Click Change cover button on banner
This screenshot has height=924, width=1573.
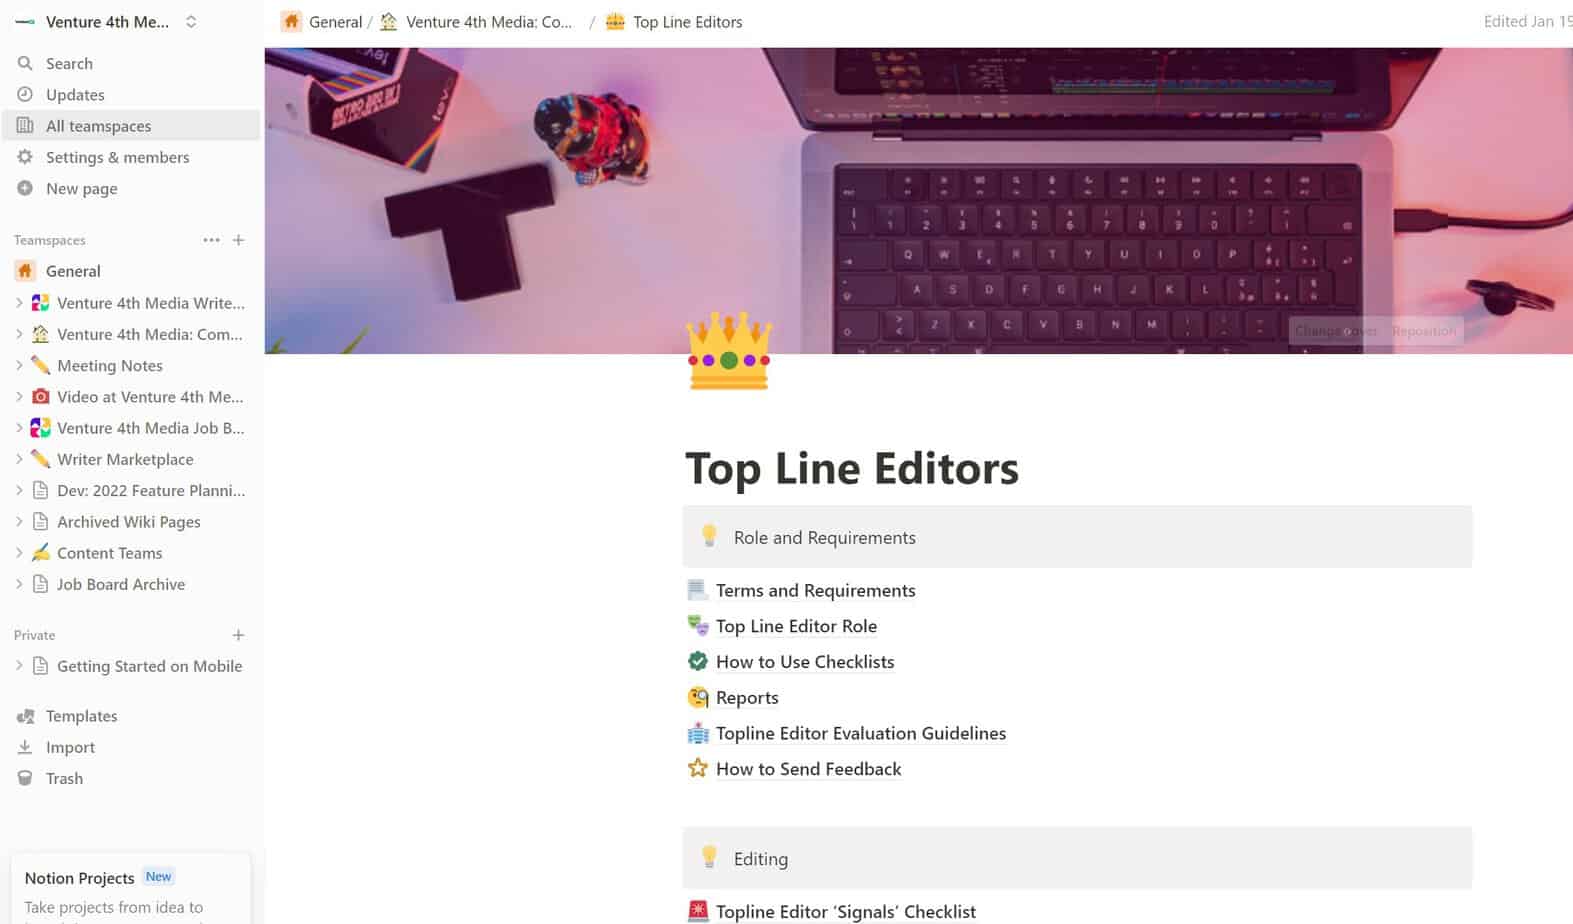[x=1337, y=331]
